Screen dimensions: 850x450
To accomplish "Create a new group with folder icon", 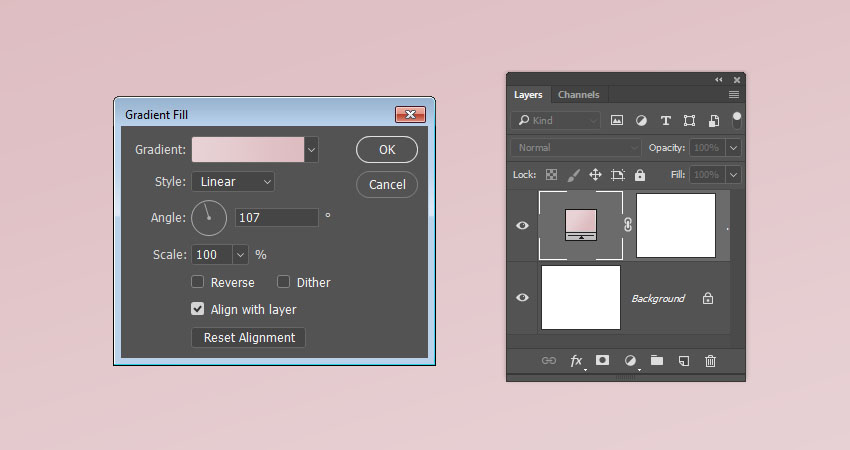I will (x=657, y=361).
